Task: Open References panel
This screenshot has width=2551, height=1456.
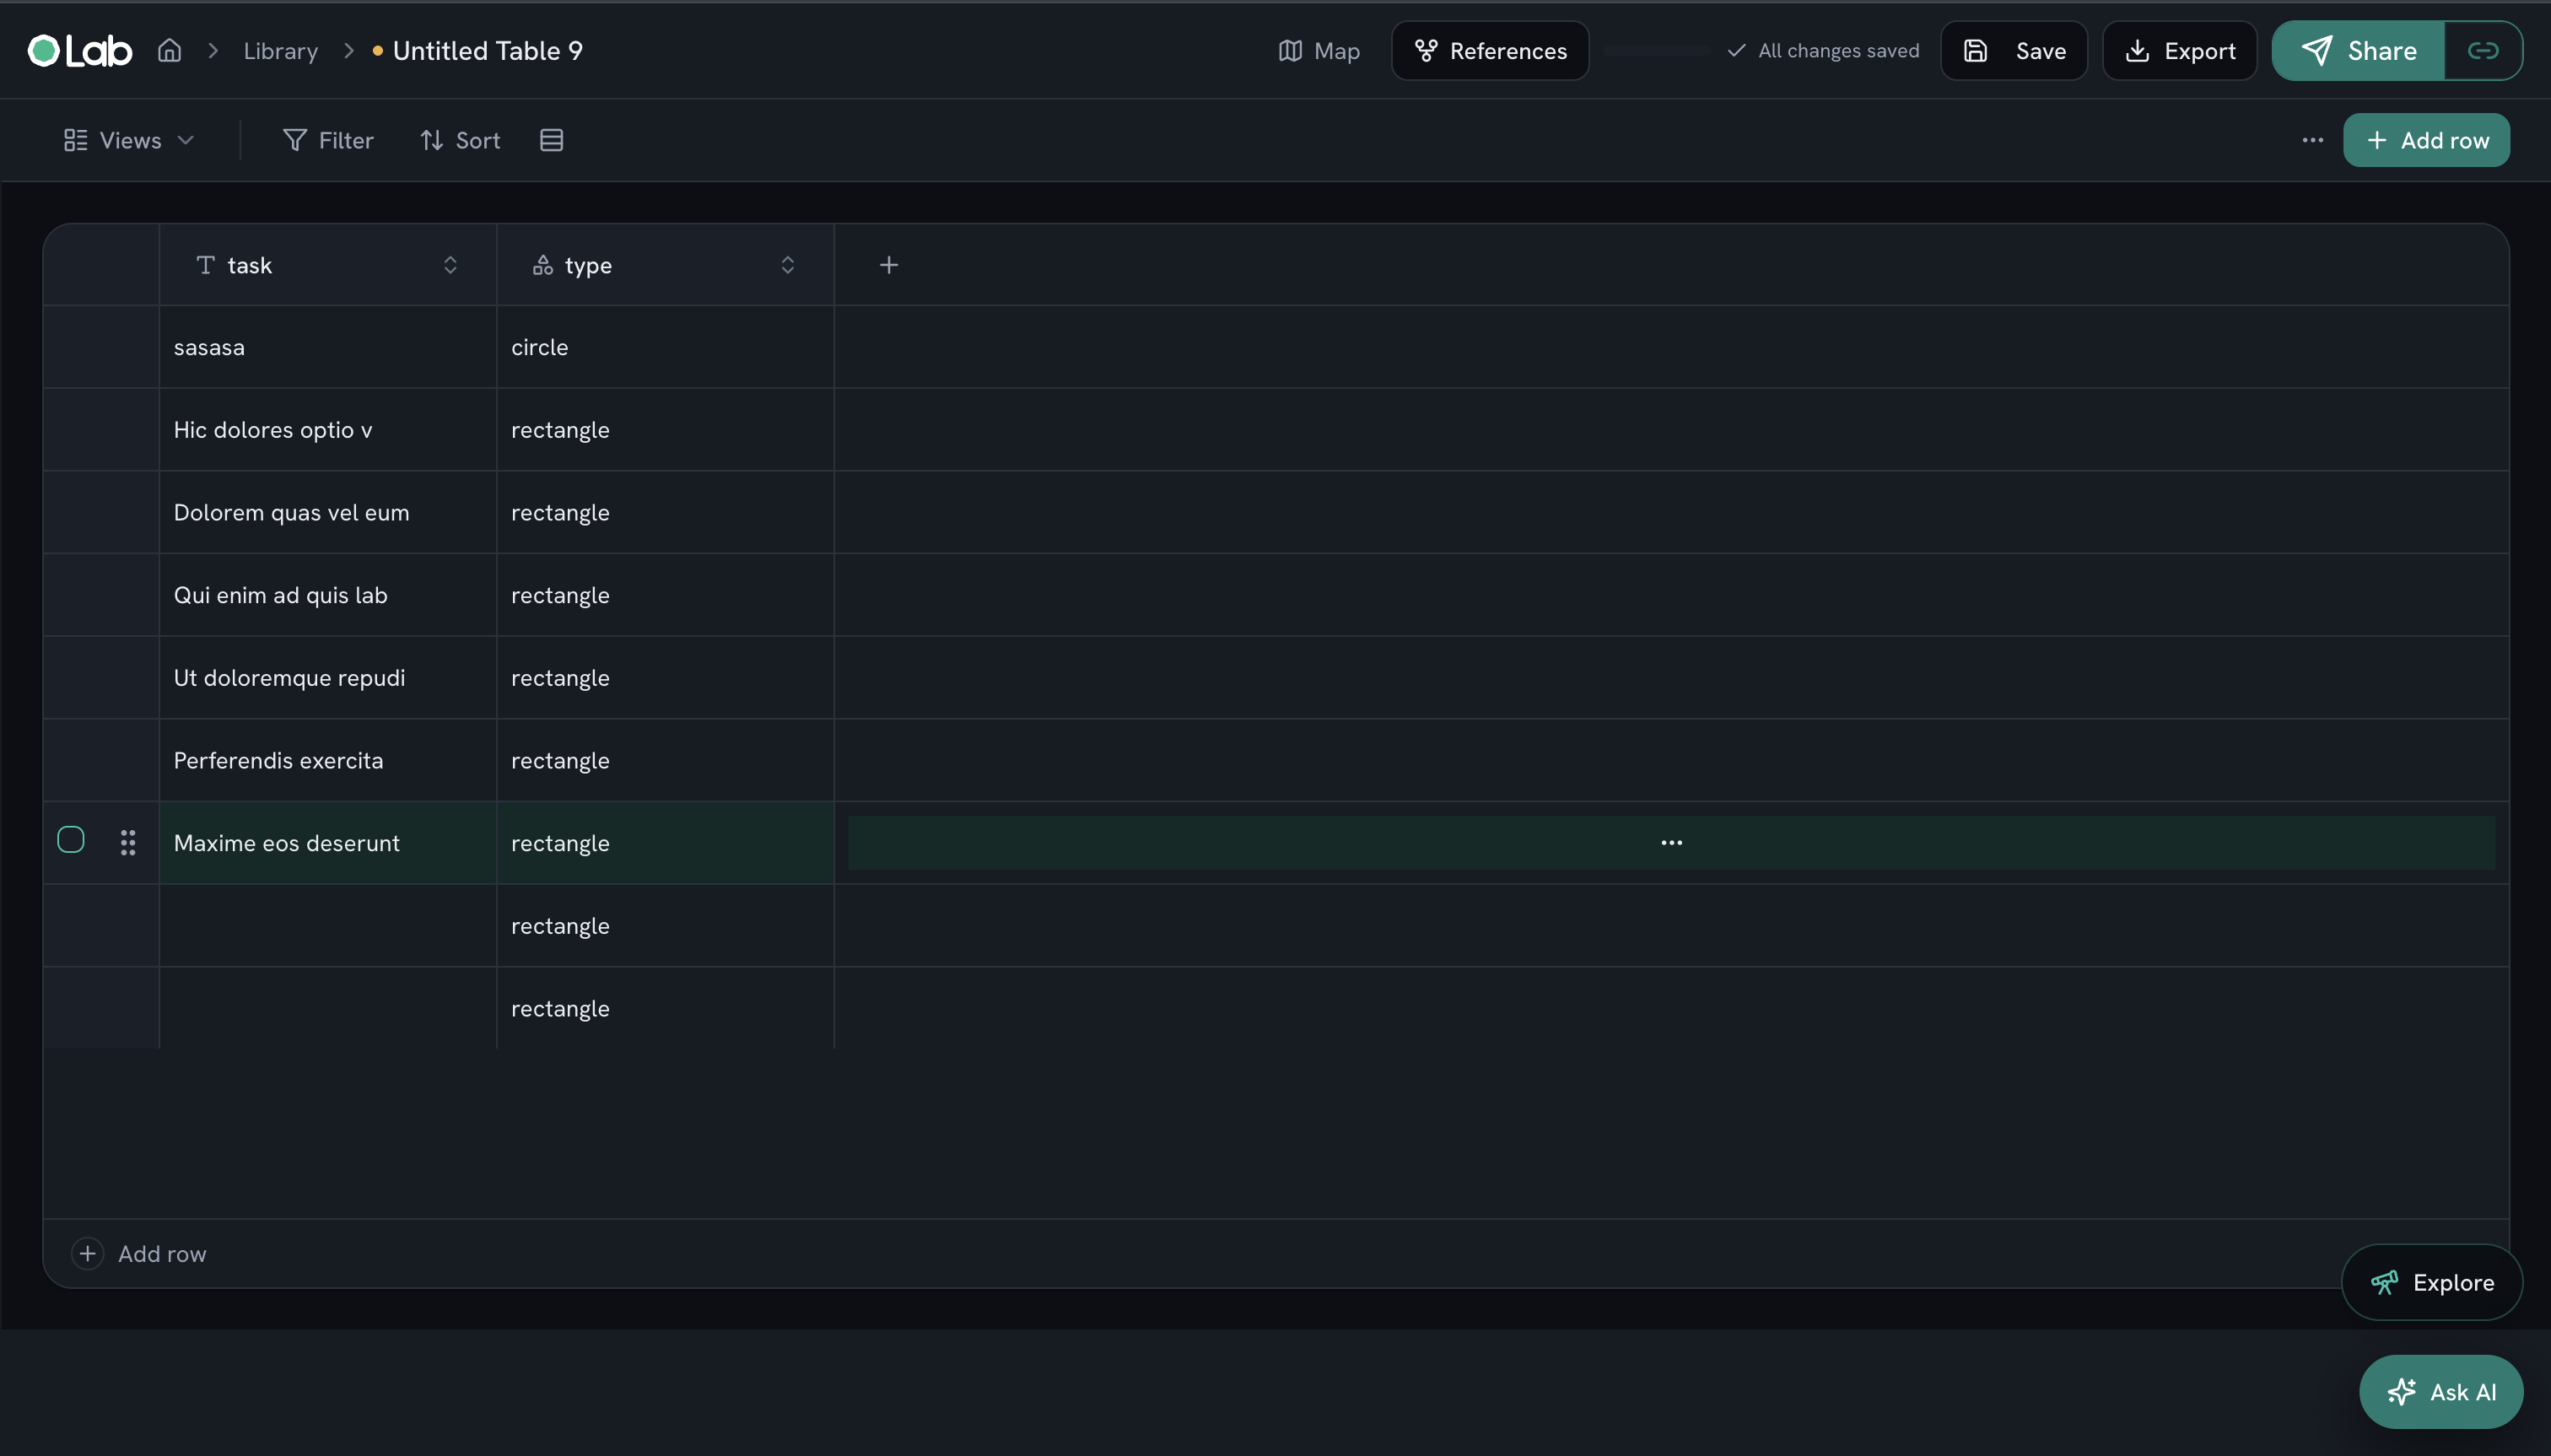Action: pyautogui.click(x=1490, y=51)
